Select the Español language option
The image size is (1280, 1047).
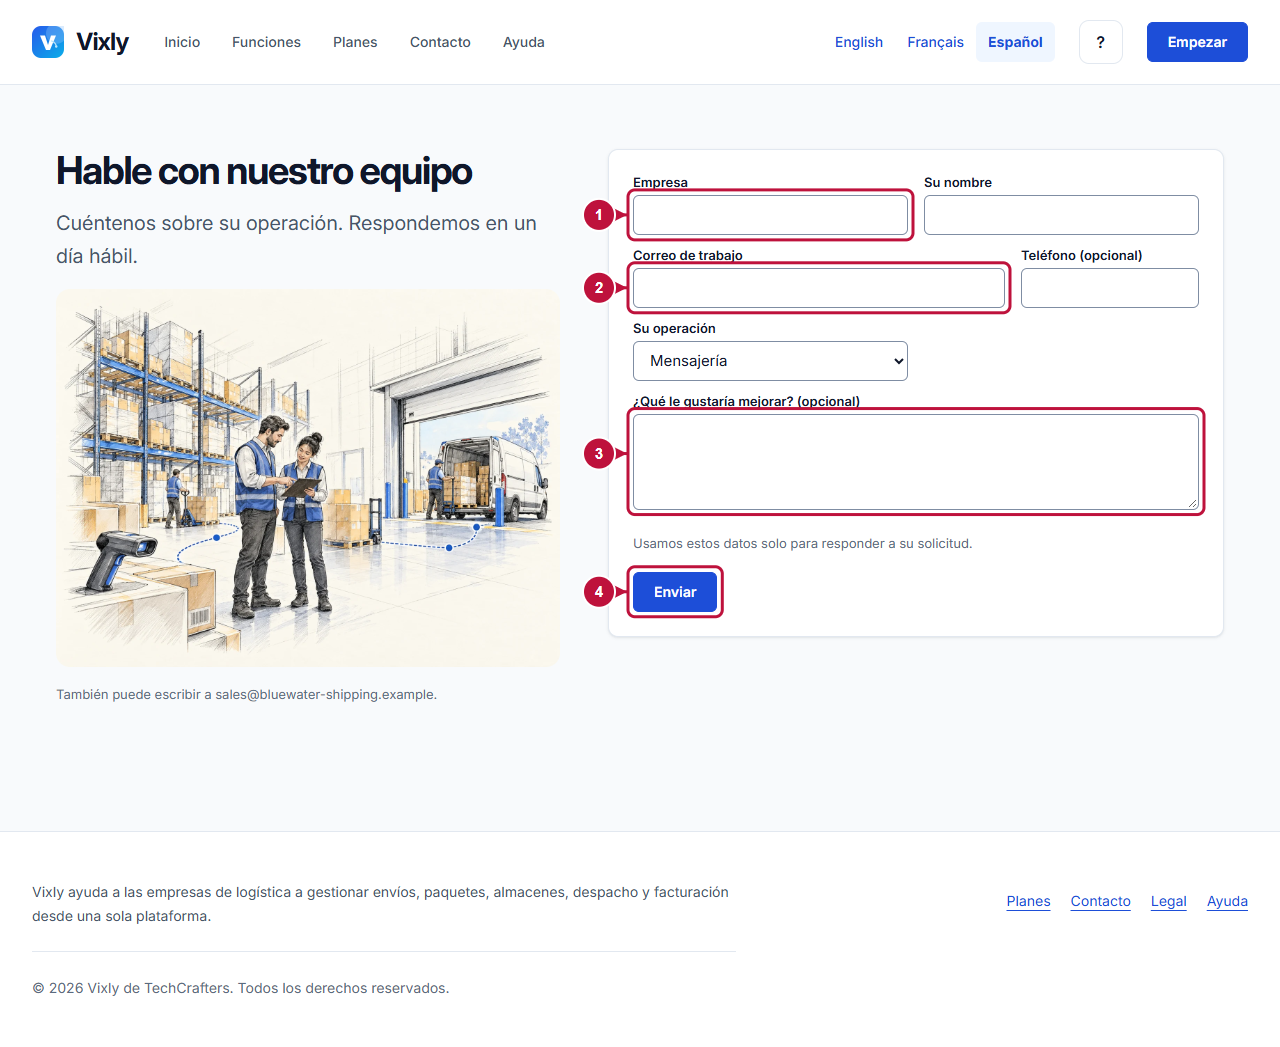[x=1015, y=42]
